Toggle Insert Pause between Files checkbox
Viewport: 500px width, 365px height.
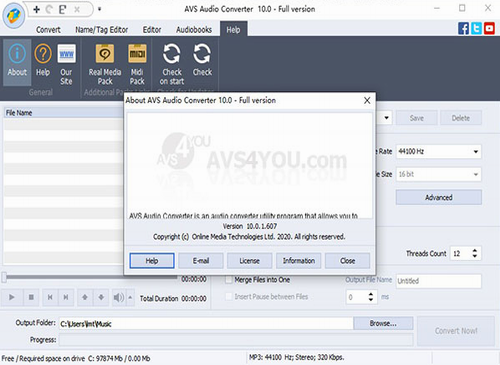[229, 296]
